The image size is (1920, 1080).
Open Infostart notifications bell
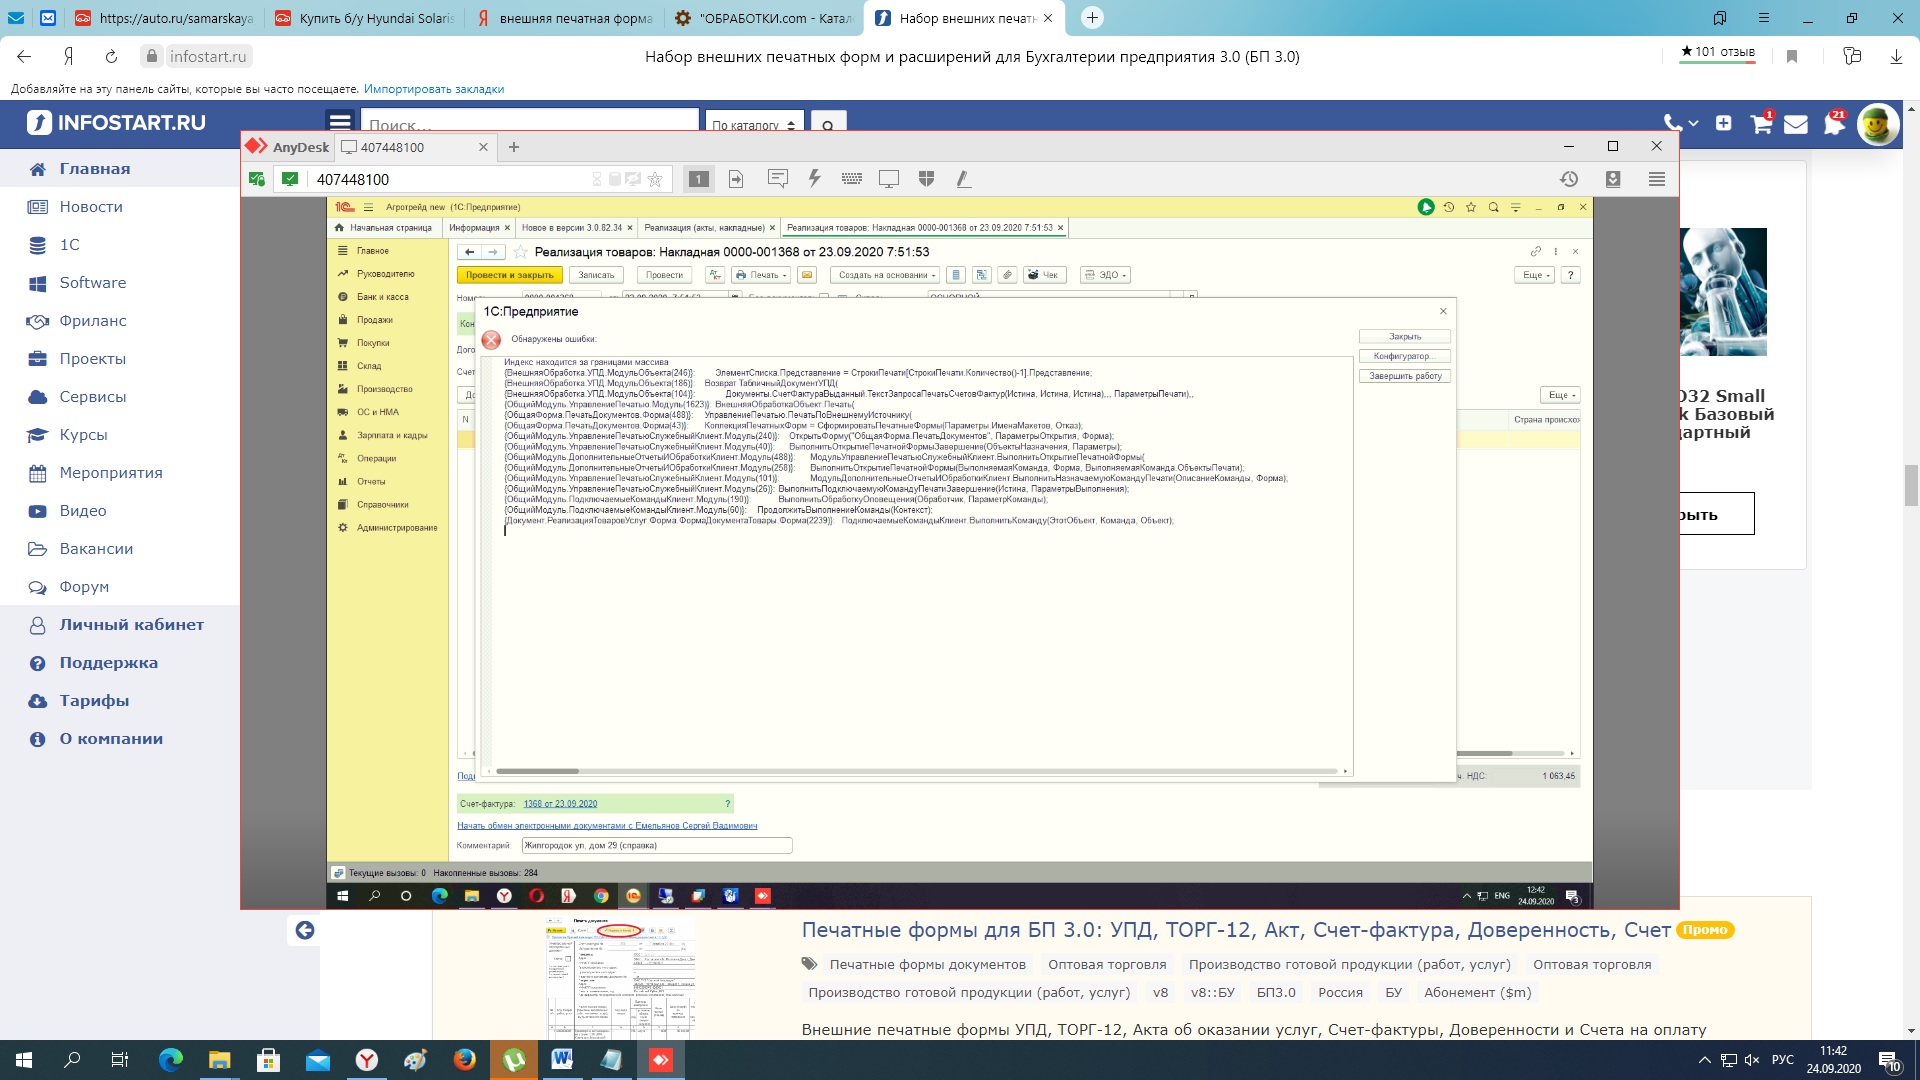click(x=1834, y=124)
